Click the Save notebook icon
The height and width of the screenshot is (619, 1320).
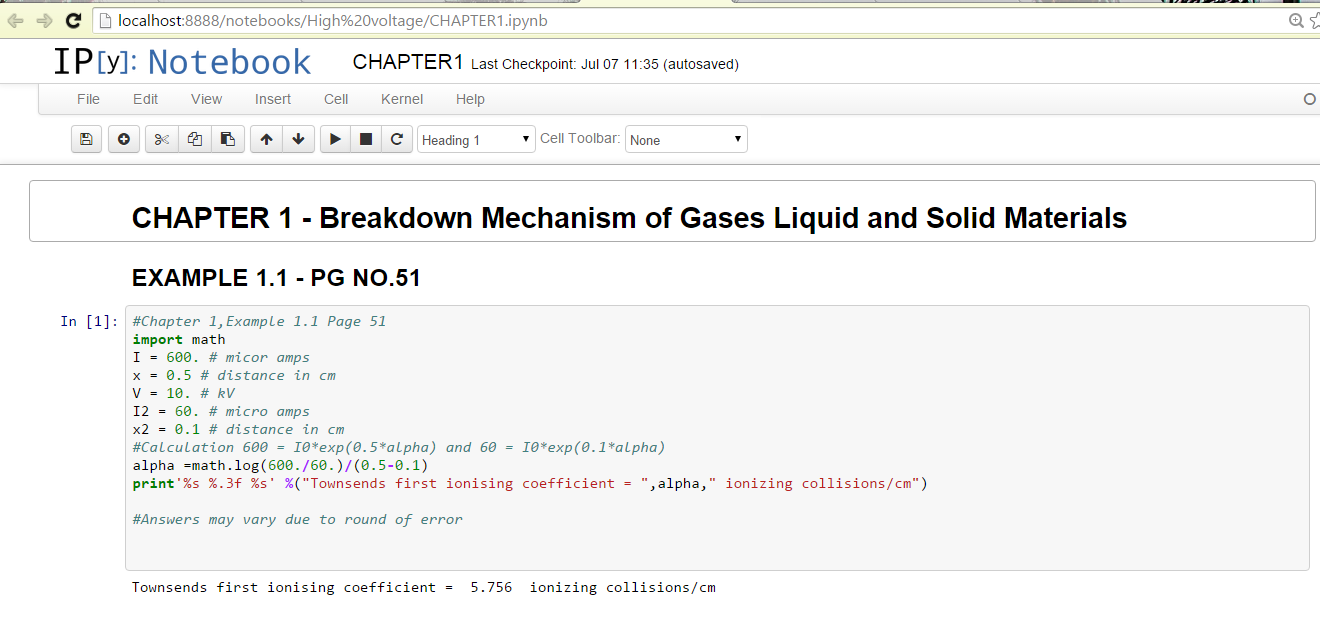click(x=86, y=140)
